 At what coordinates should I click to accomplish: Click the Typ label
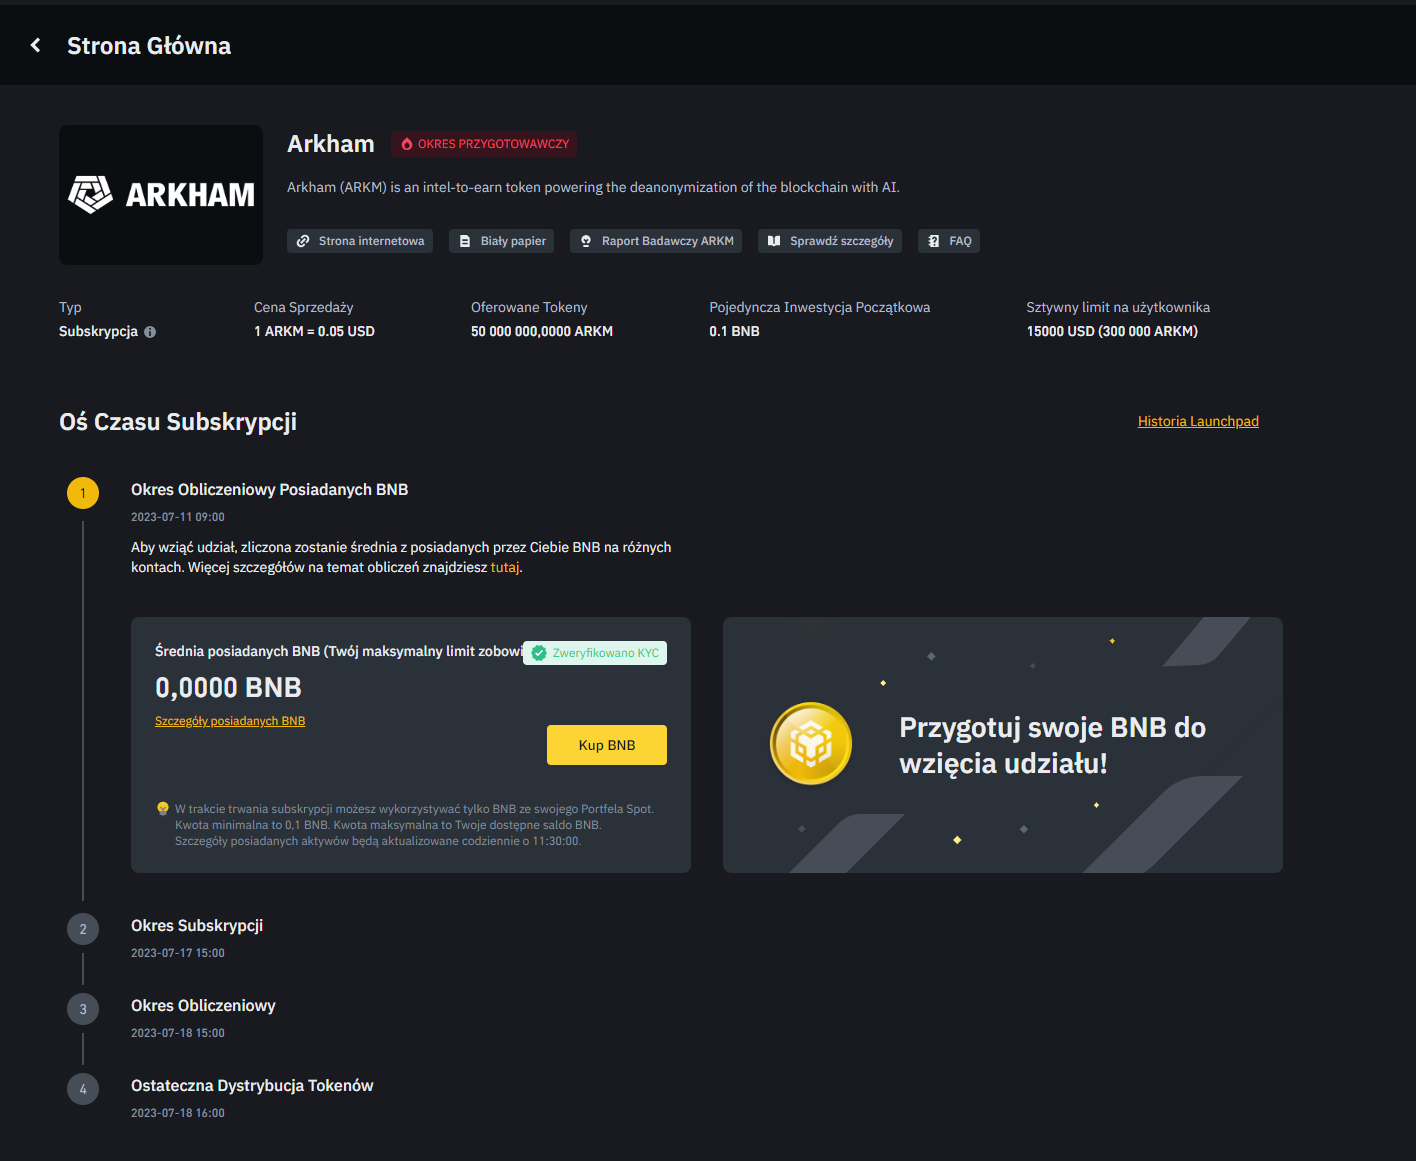point(70,307)
